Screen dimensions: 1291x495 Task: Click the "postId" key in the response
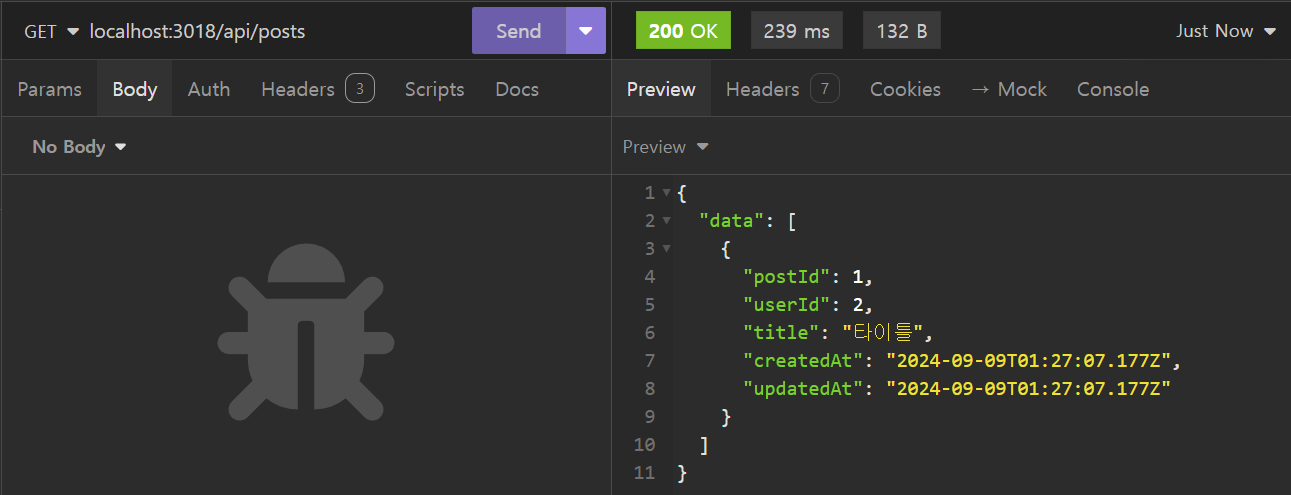pyautogui.click(x=786, y=276)
